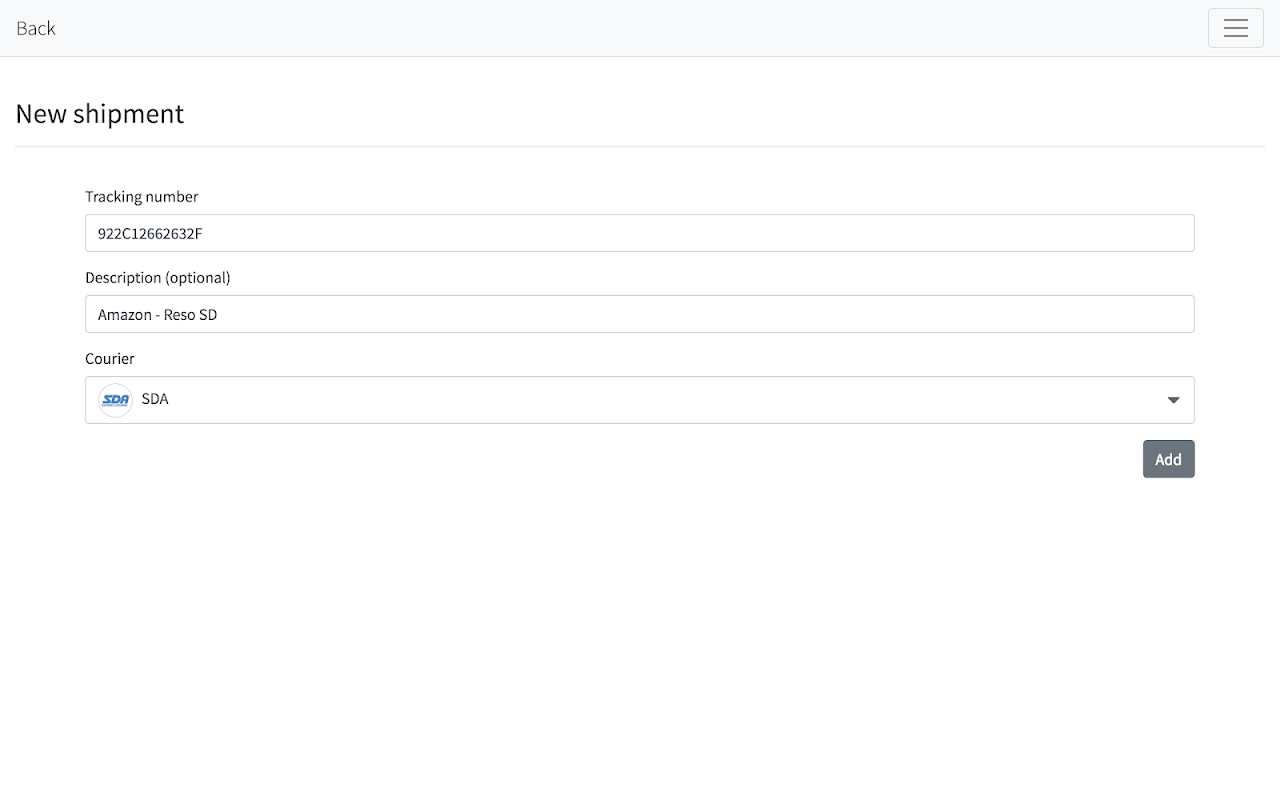Screen dimensions: 1280x800
Task: Focus the Tracking number input field
Action: 640,233
